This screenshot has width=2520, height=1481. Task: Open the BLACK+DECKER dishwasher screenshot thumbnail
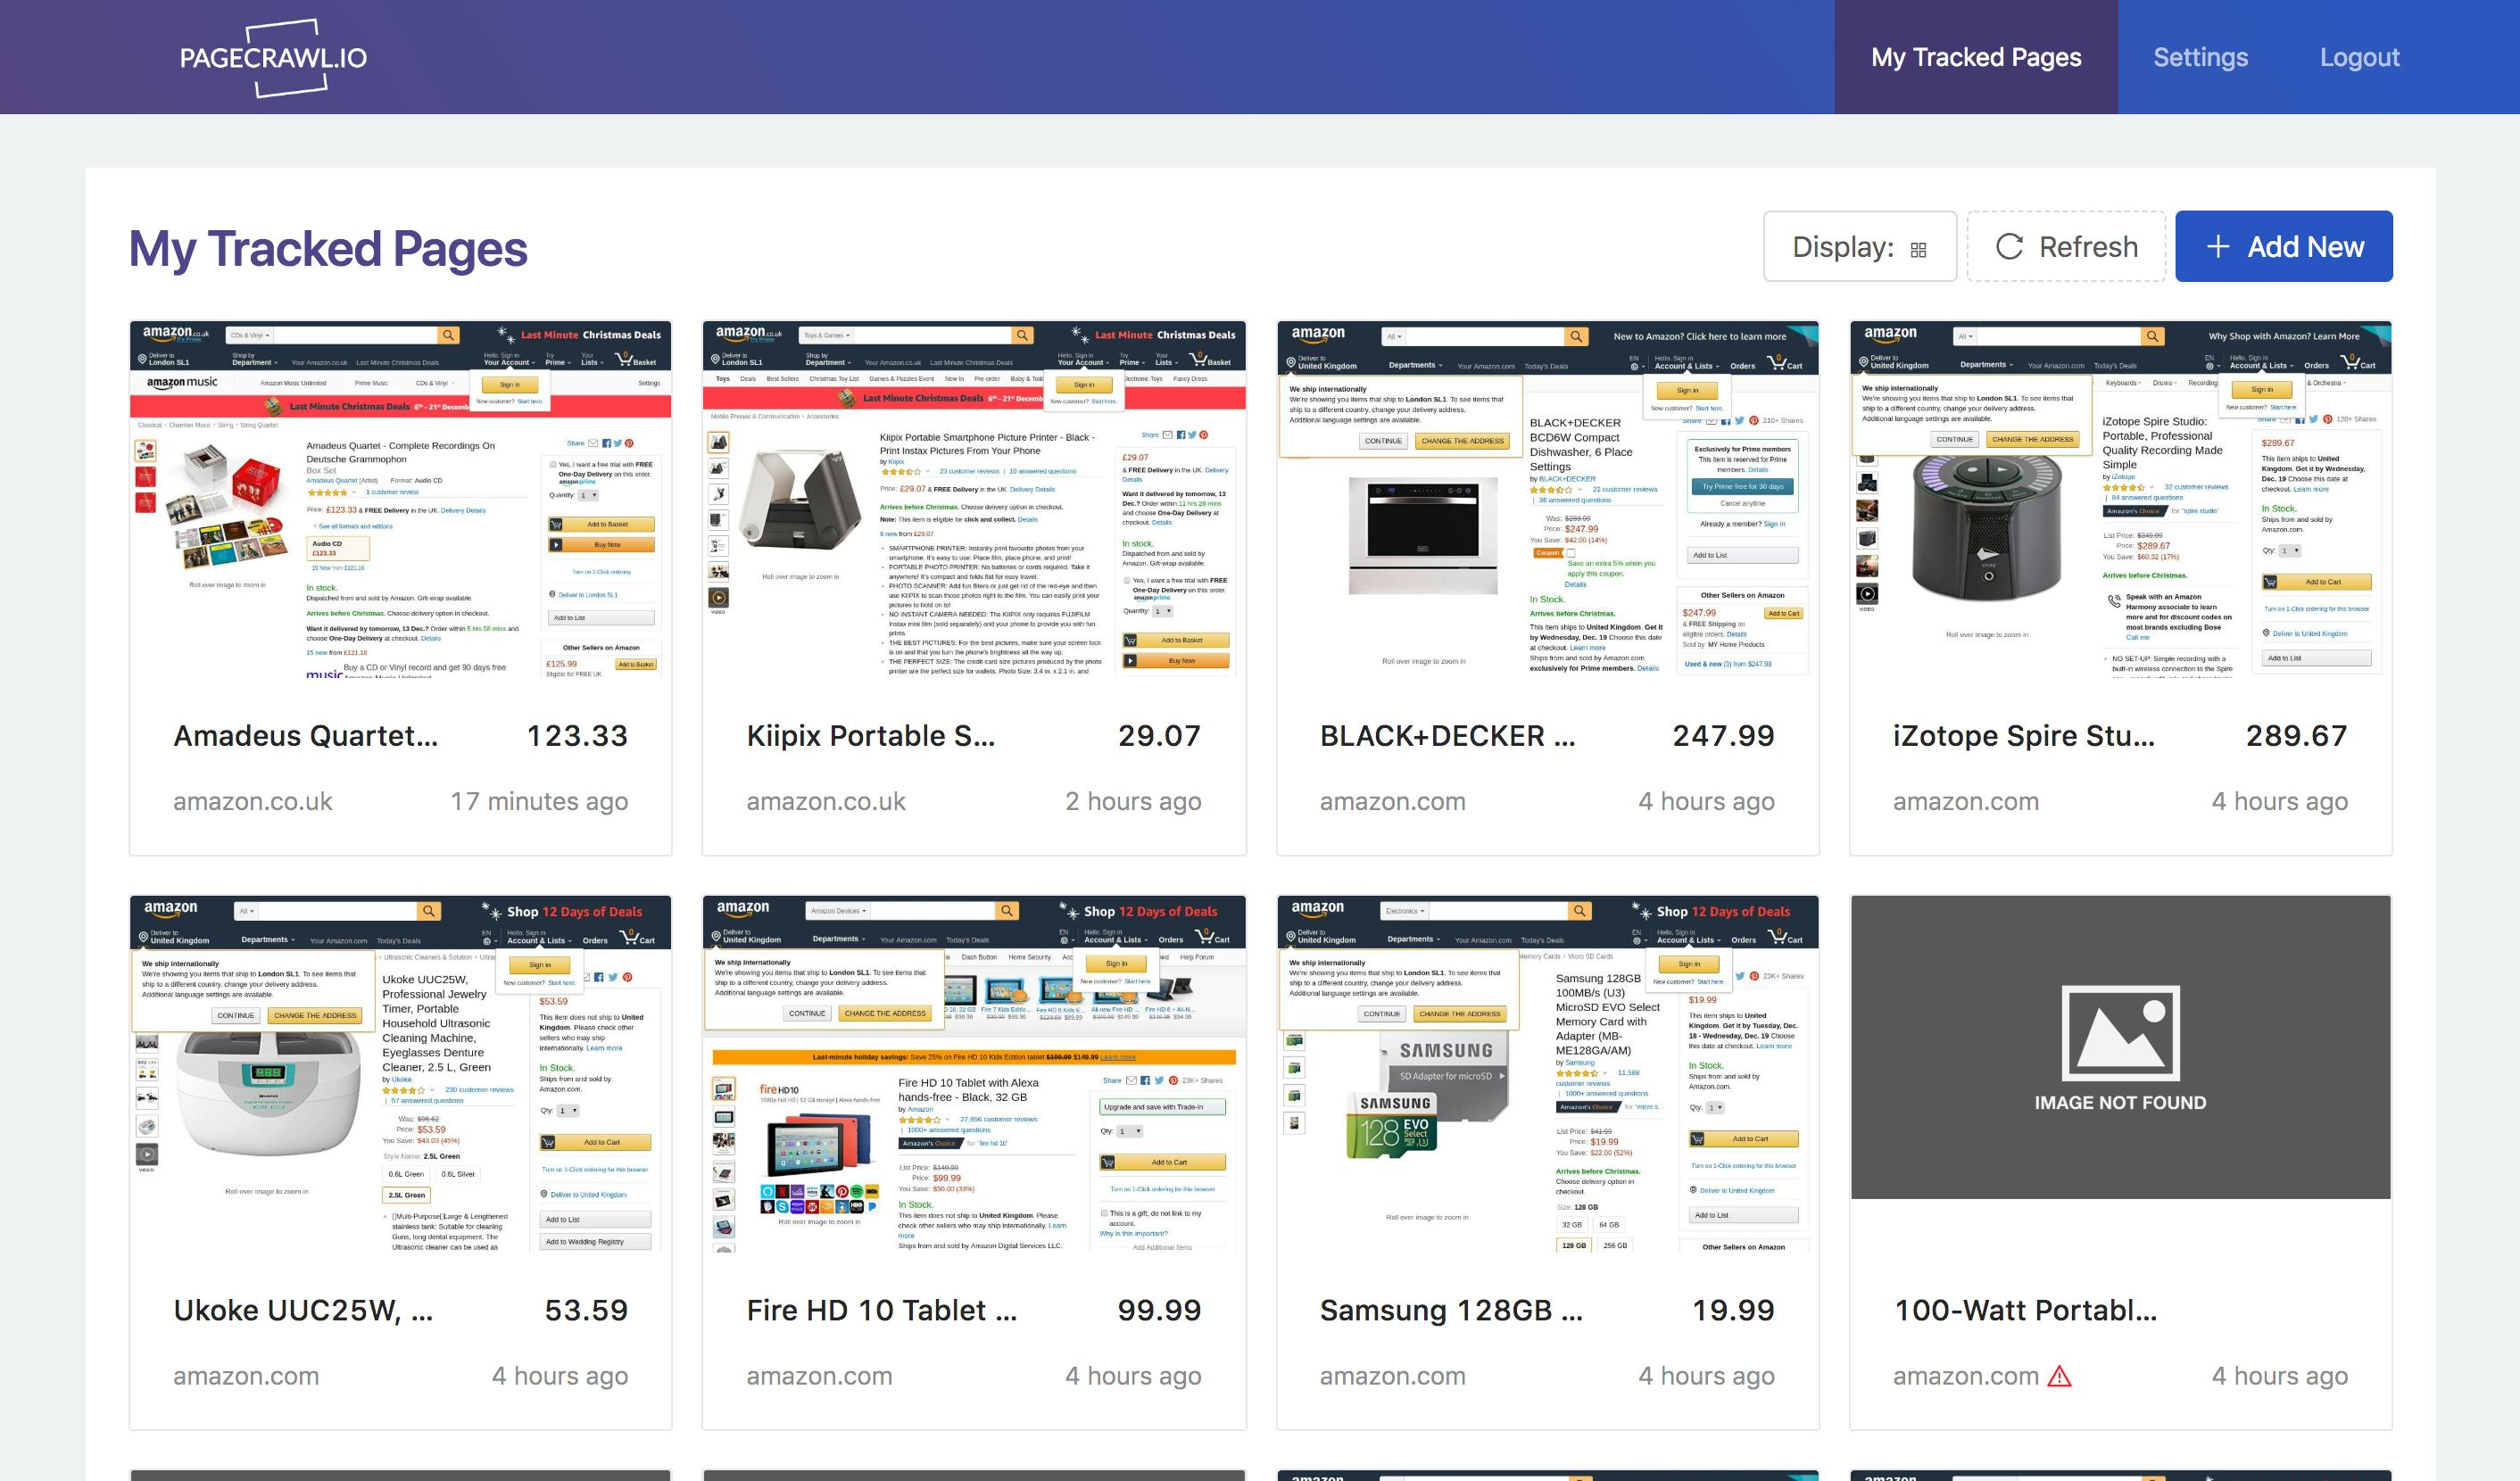pos(1548,500)
